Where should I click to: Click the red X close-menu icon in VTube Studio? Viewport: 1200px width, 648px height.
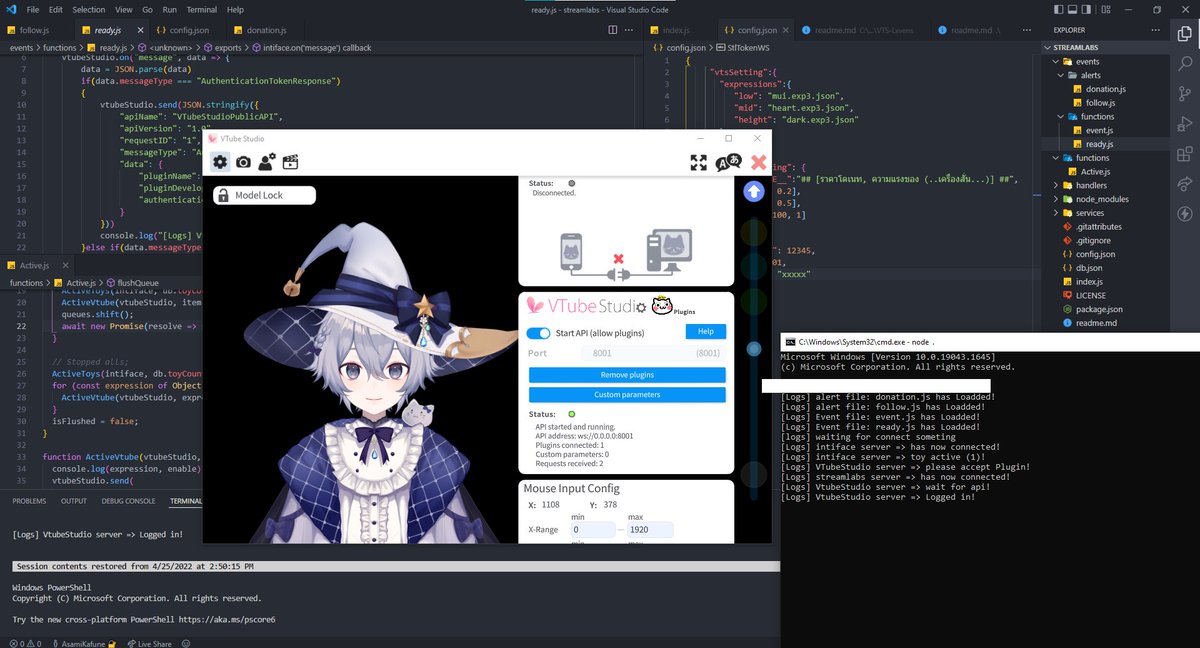(x=758, y=162)
